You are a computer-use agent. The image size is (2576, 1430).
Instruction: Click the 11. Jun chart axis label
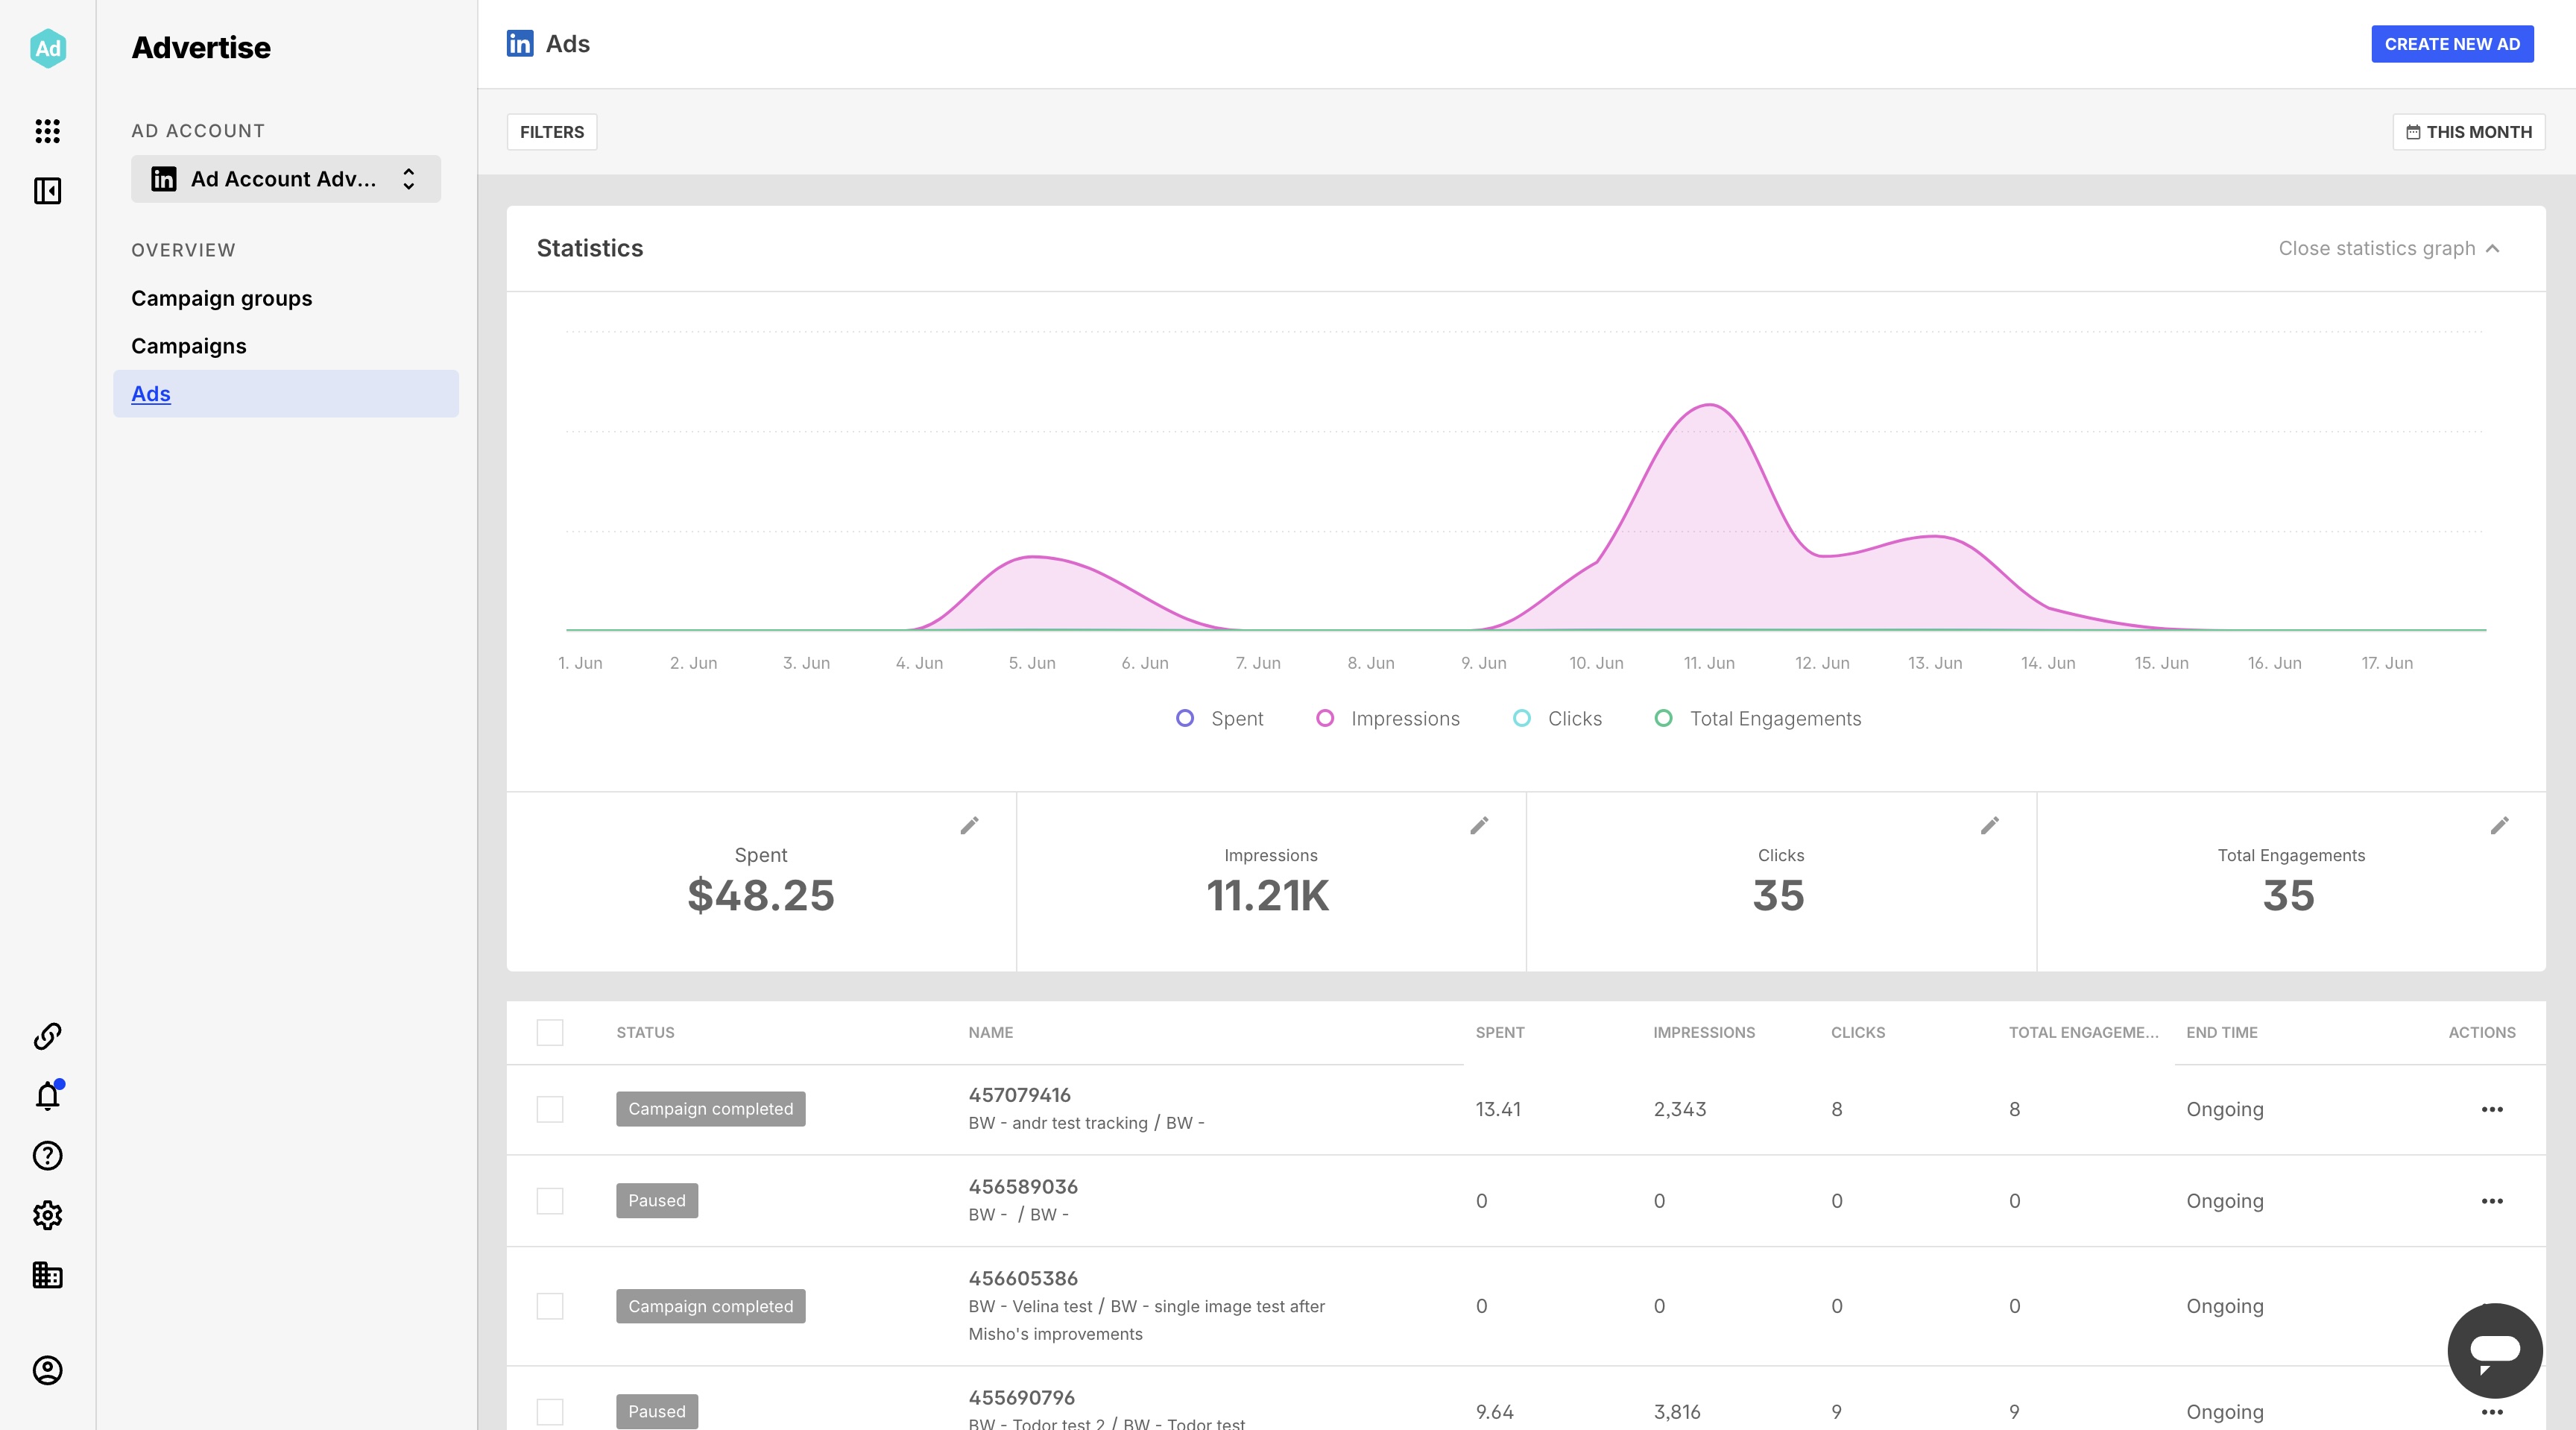pos(1709,663)
